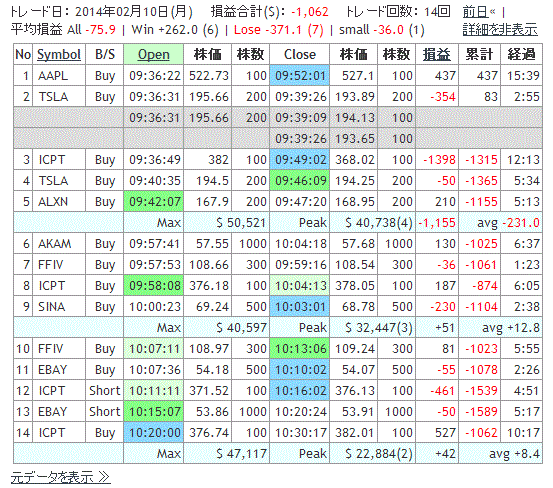Click the -461 loss value
This screenshot has width=553, height=488.
pos(443,390)
